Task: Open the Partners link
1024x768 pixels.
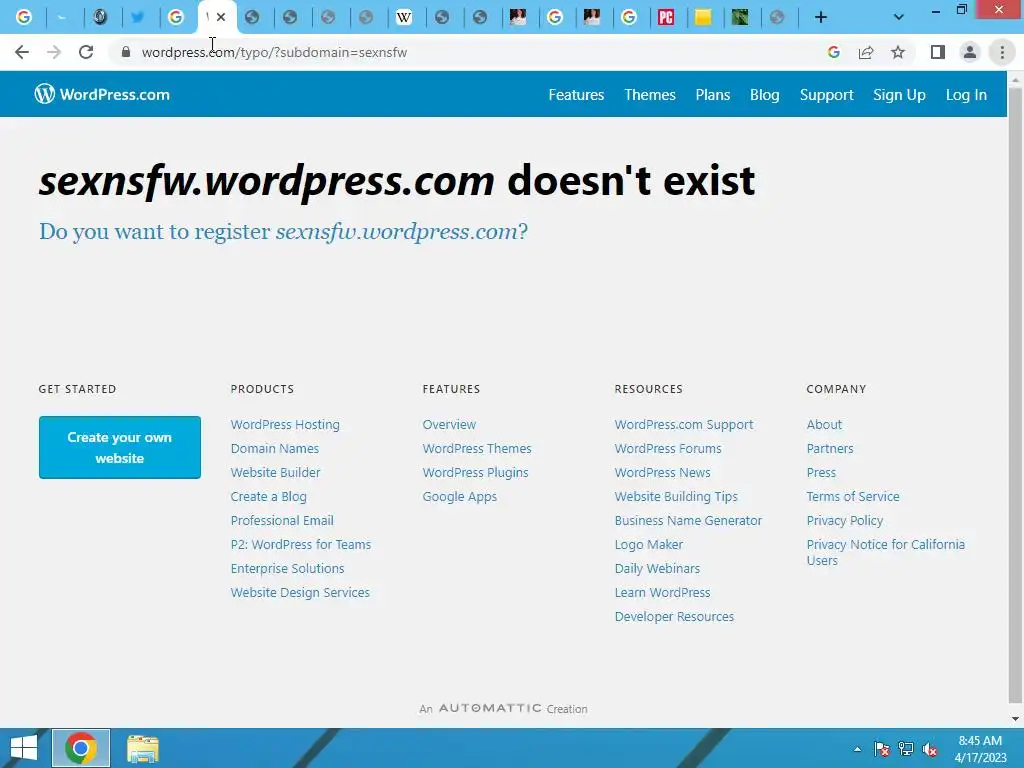Action: coord(829,449)
